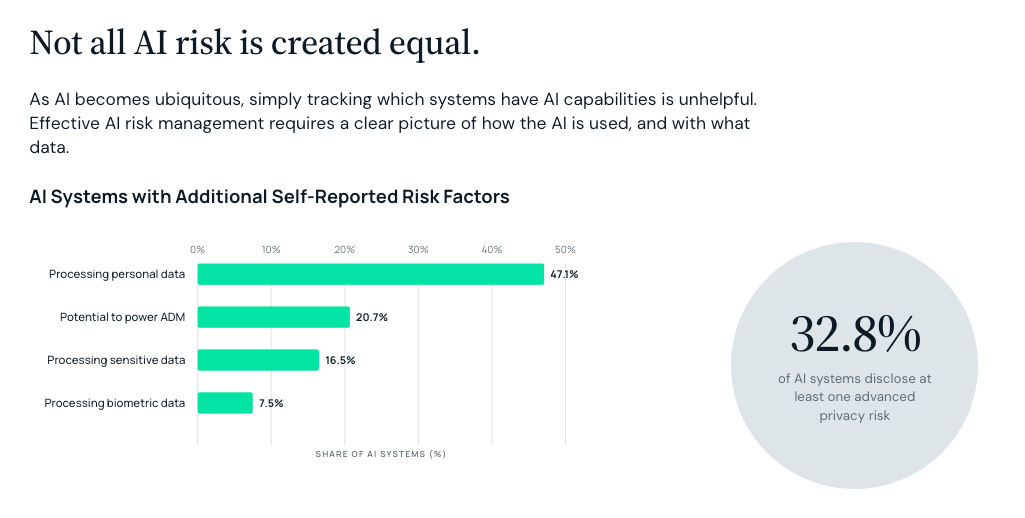The height and width of the screenshot is (518, 1025).
Task: Click the Processing personal data bar
Action: point(371,274)
